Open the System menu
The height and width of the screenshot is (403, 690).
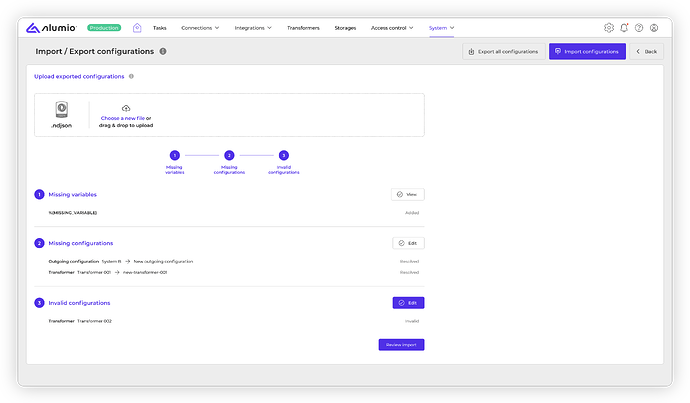pyautogui.click(x=441, y=28)
